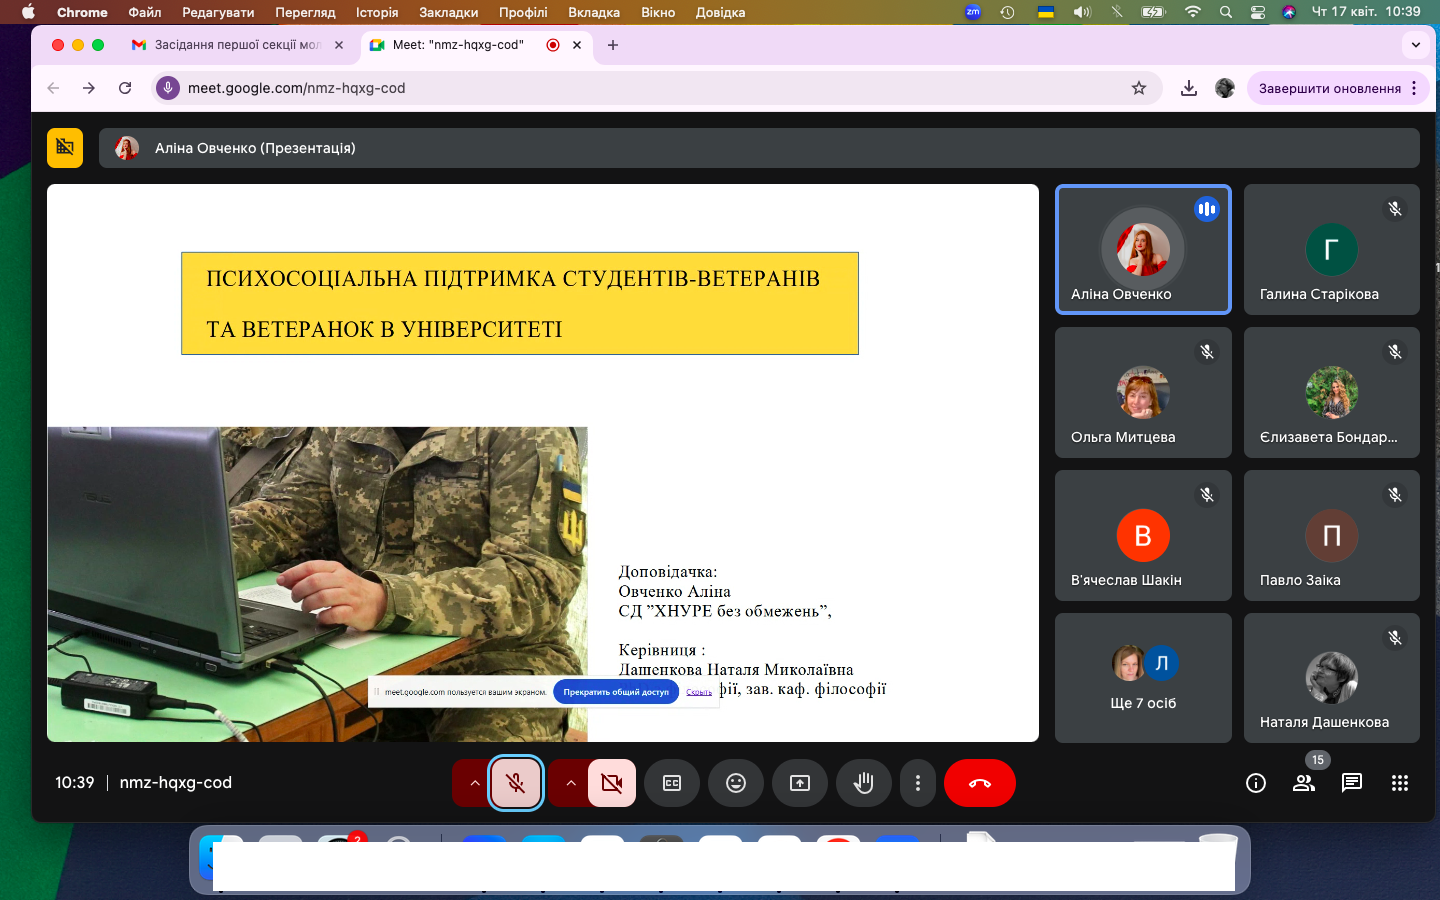Image resolution: width=1440 pixels, height=900 pixels.
Task: Click the Time Machine icon in menu bar
Action: click(x=1008, y=12)
